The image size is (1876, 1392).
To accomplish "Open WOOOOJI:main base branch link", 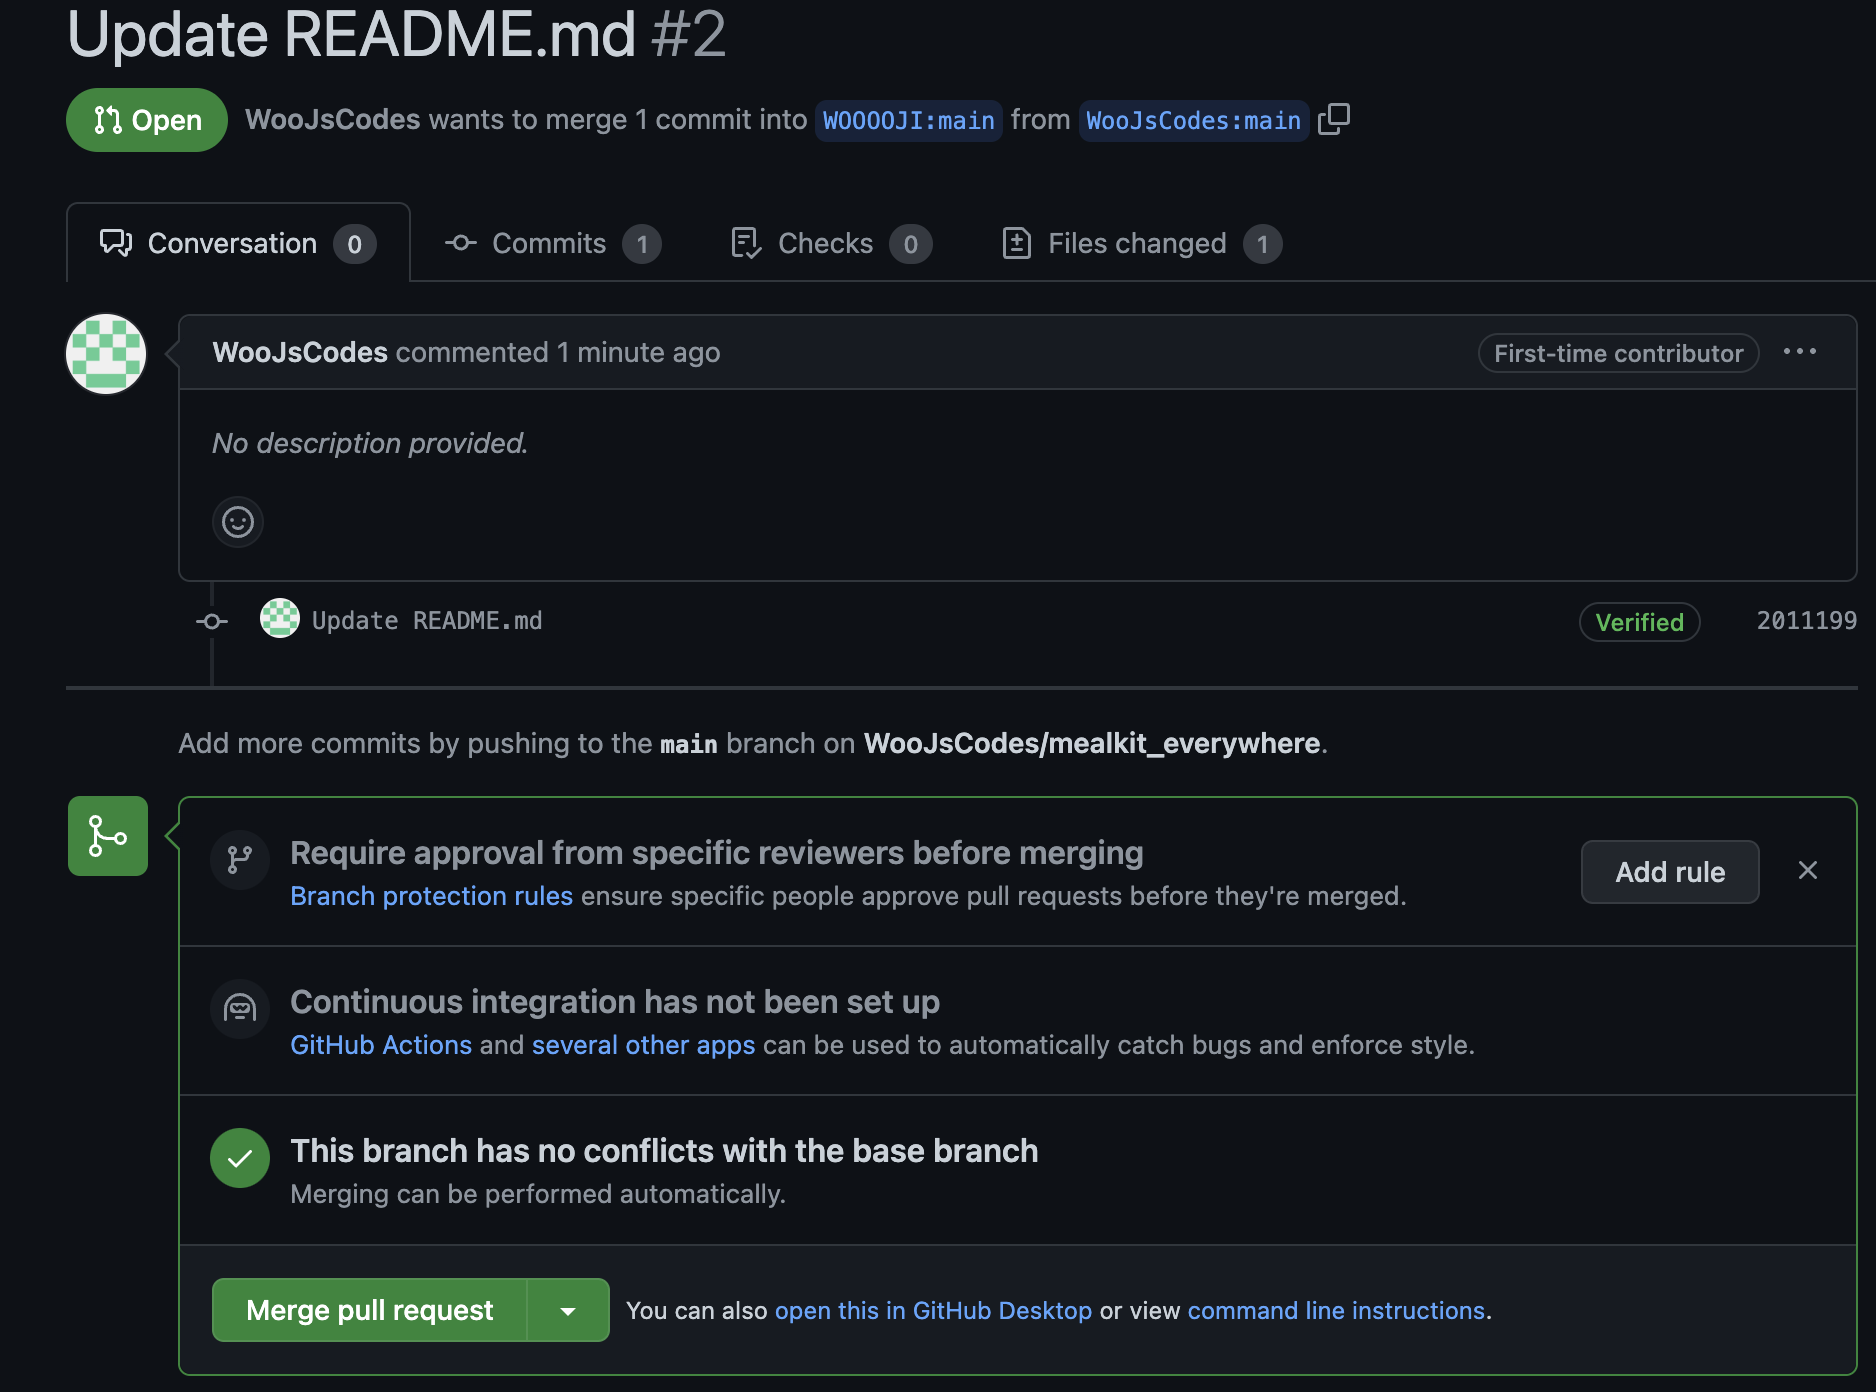I will tap(908, 121).
